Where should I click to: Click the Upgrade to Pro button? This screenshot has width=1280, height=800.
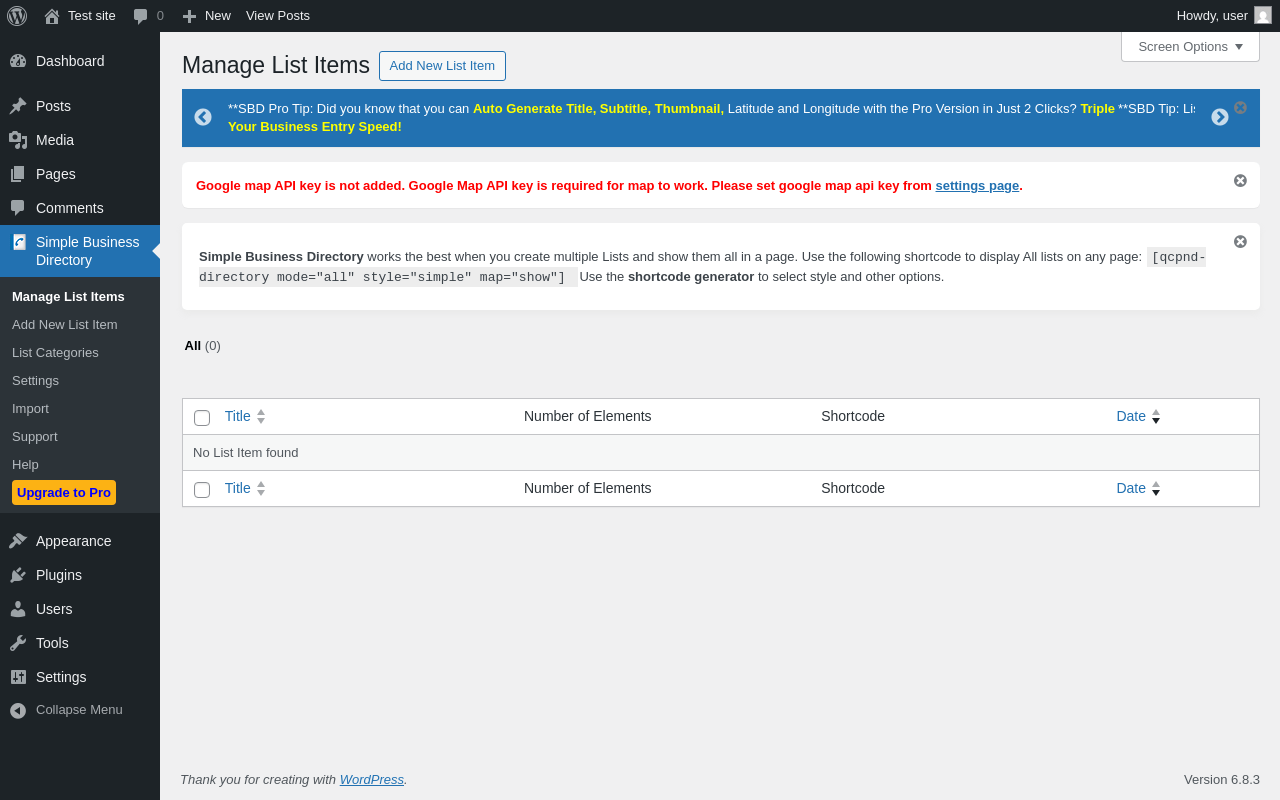click(64, 492)
